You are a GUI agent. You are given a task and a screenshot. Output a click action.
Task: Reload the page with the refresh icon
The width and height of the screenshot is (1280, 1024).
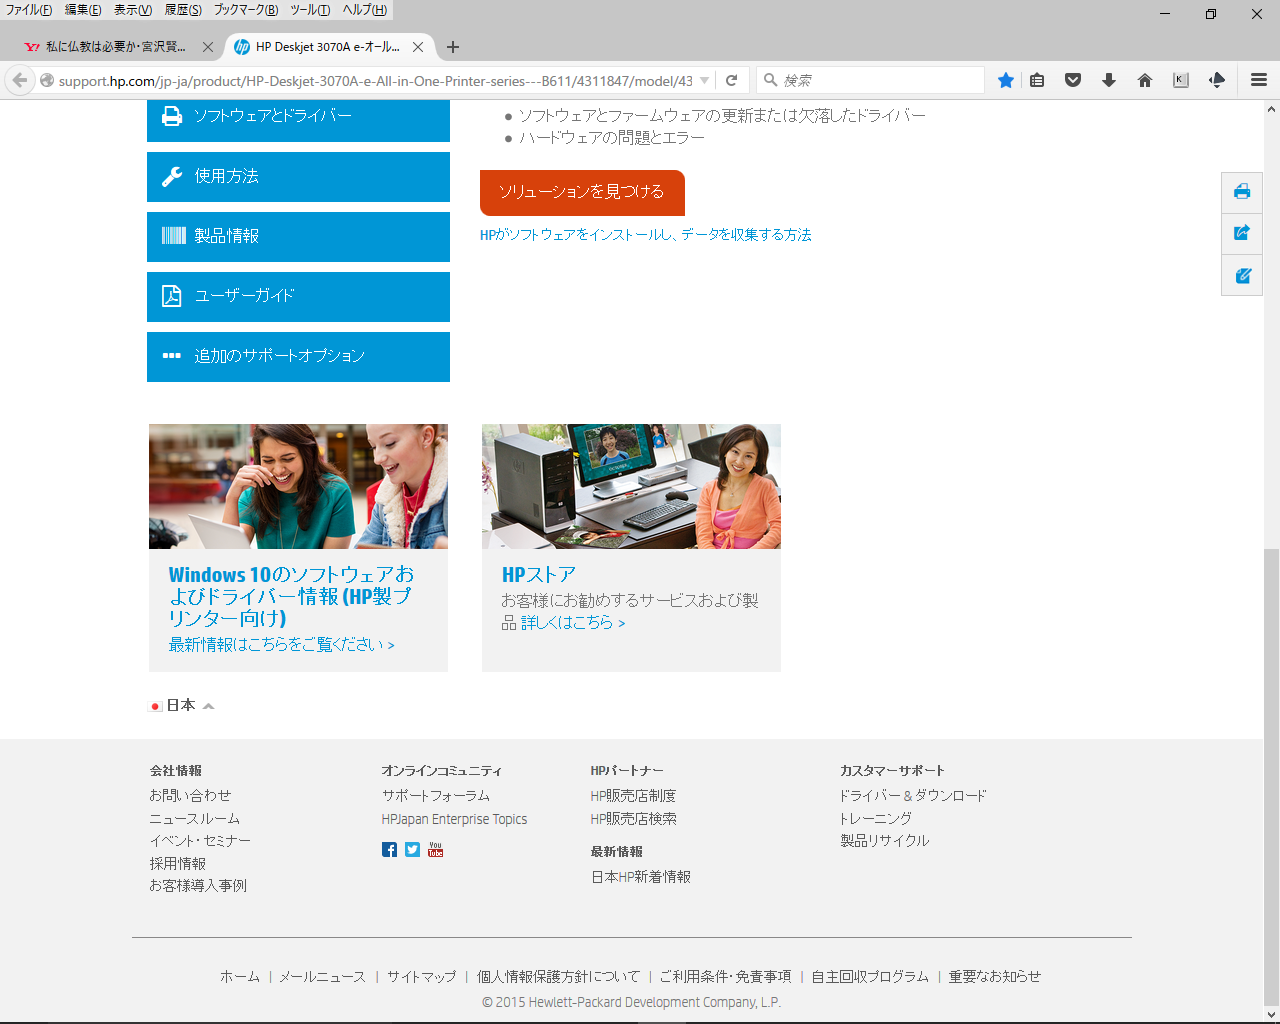[732, 80]
